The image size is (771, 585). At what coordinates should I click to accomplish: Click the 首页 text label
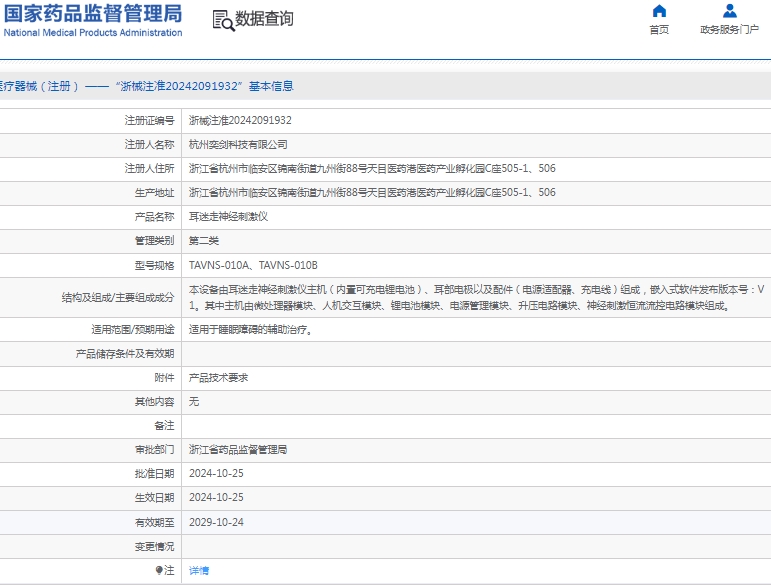point(659,29)
